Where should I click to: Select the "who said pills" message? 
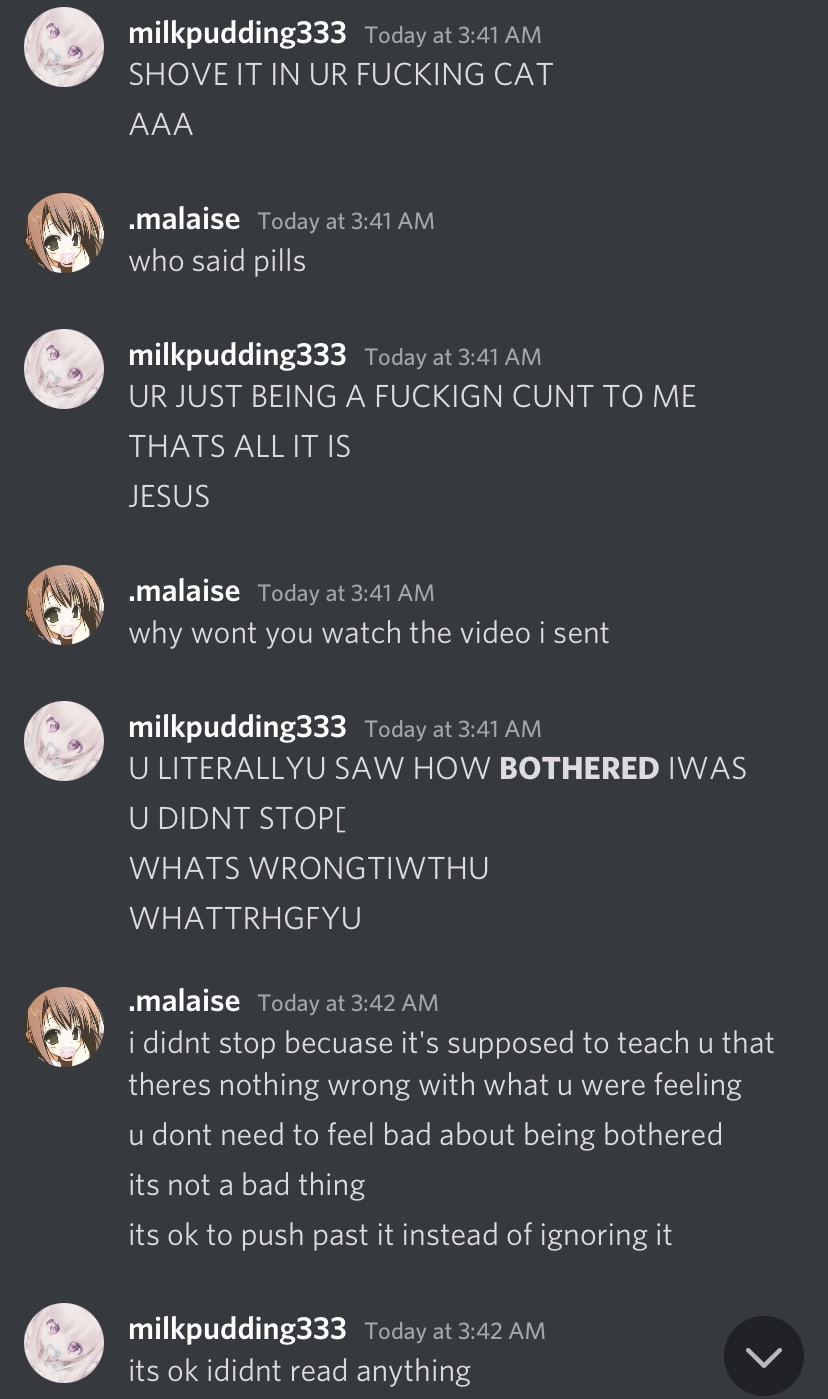pyautogui.click(x=217, y=261)
